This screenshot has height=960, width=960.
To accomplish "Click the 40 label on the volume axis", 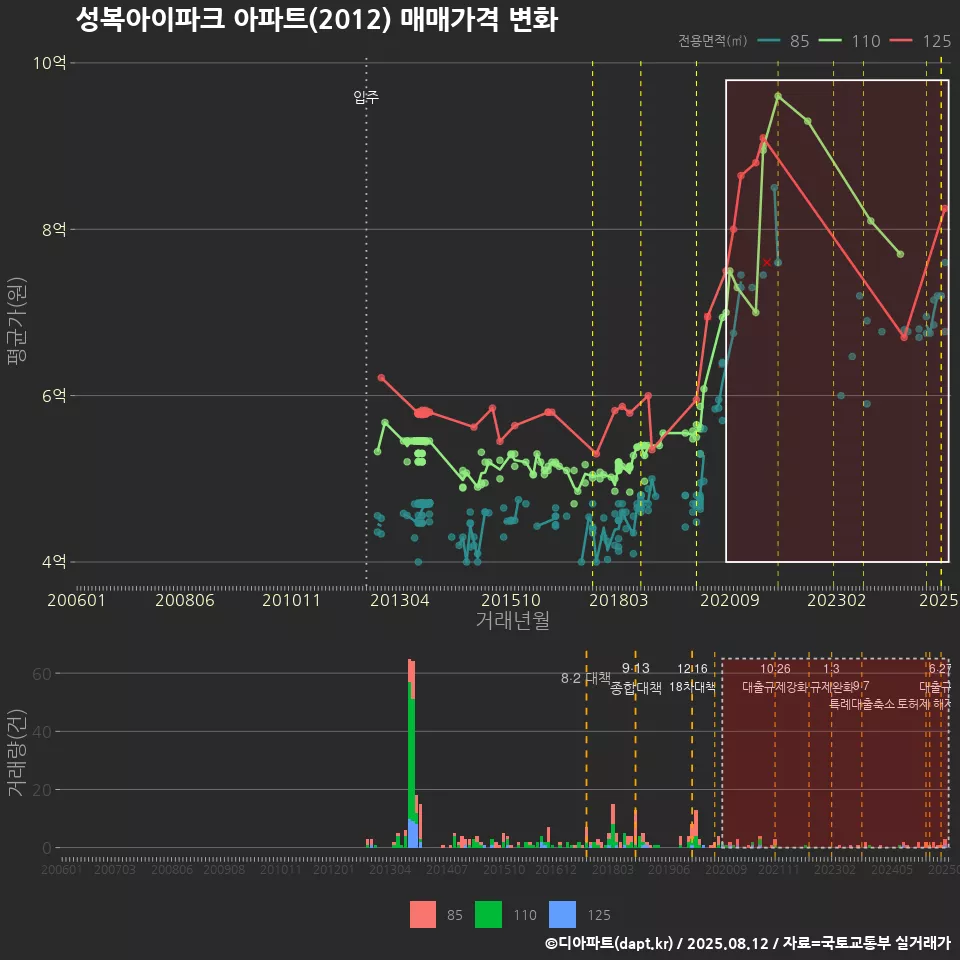I will point(42,732).
